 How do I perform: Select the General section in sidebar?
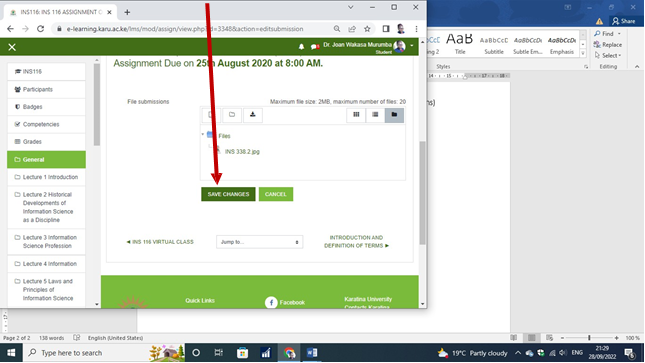click(46, 160)
